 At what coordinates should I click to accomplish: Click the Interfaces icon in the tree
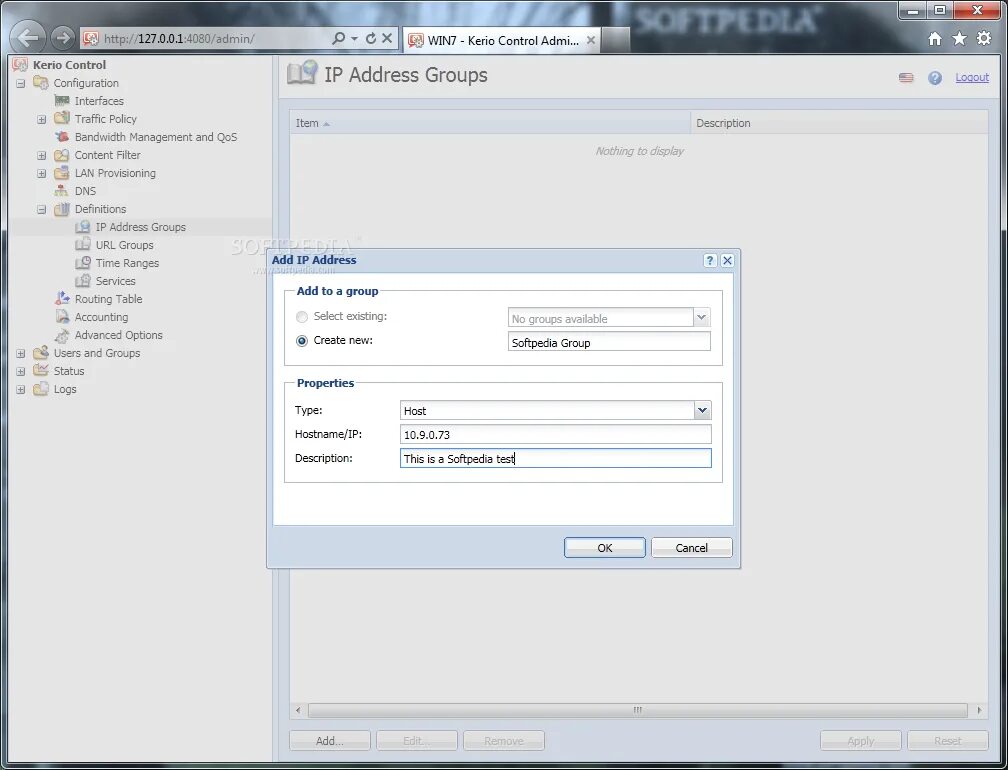[x=62, y=100]
